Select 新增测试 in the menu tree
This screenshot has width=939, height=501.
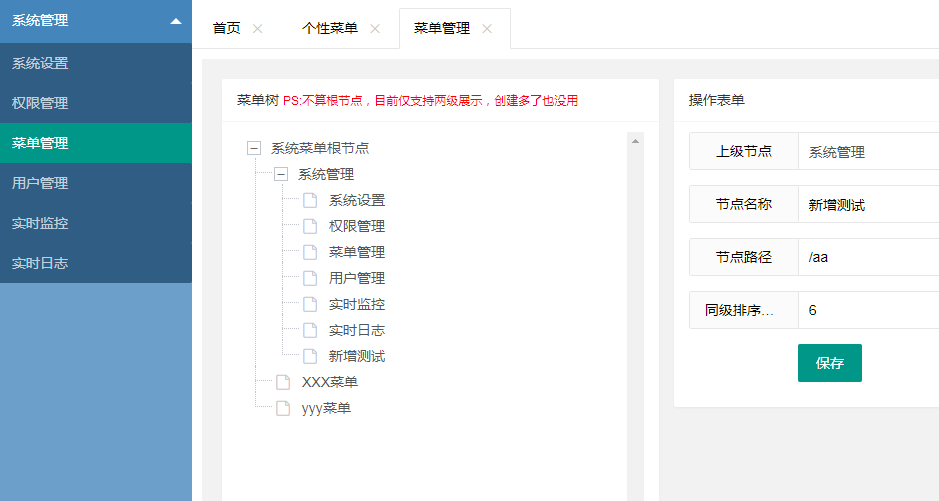[356, 356]
